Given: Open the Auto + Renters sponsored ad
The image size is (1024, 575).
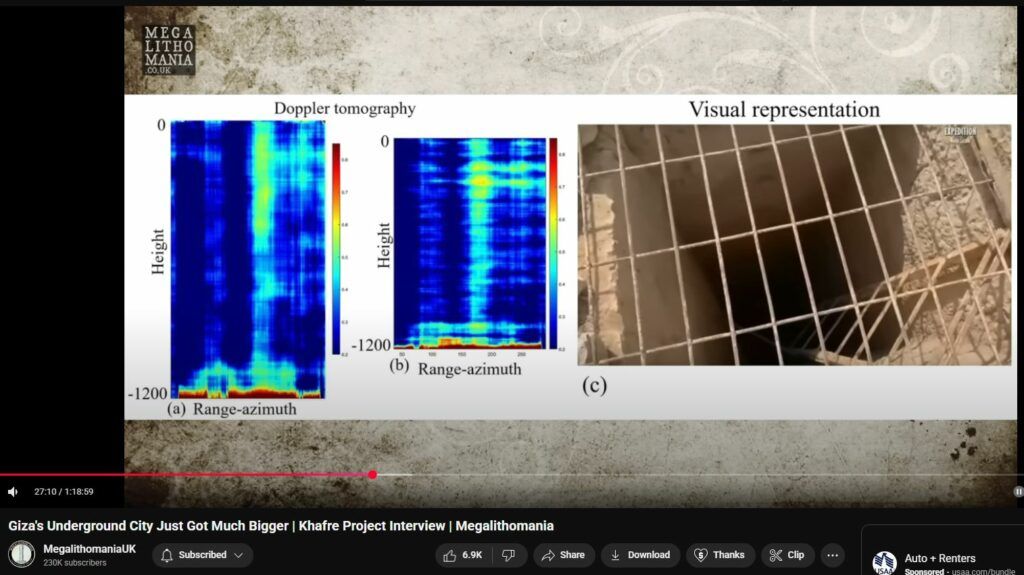Looking at the screenshot, I should coord(940,558).
